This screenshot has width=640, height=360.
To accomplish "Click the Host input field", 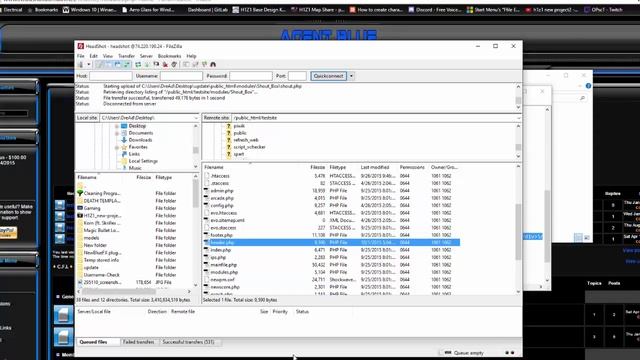I will (x=111, y=76).
